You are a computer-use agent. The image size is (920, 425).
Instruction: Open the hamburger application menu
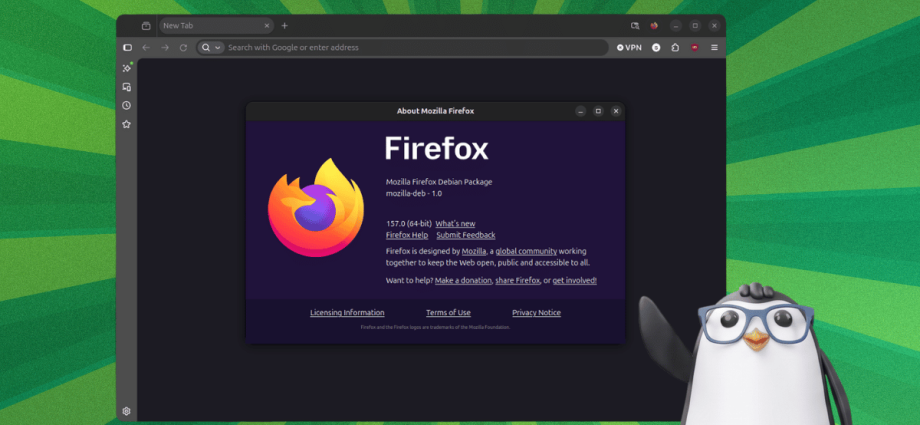714,48
